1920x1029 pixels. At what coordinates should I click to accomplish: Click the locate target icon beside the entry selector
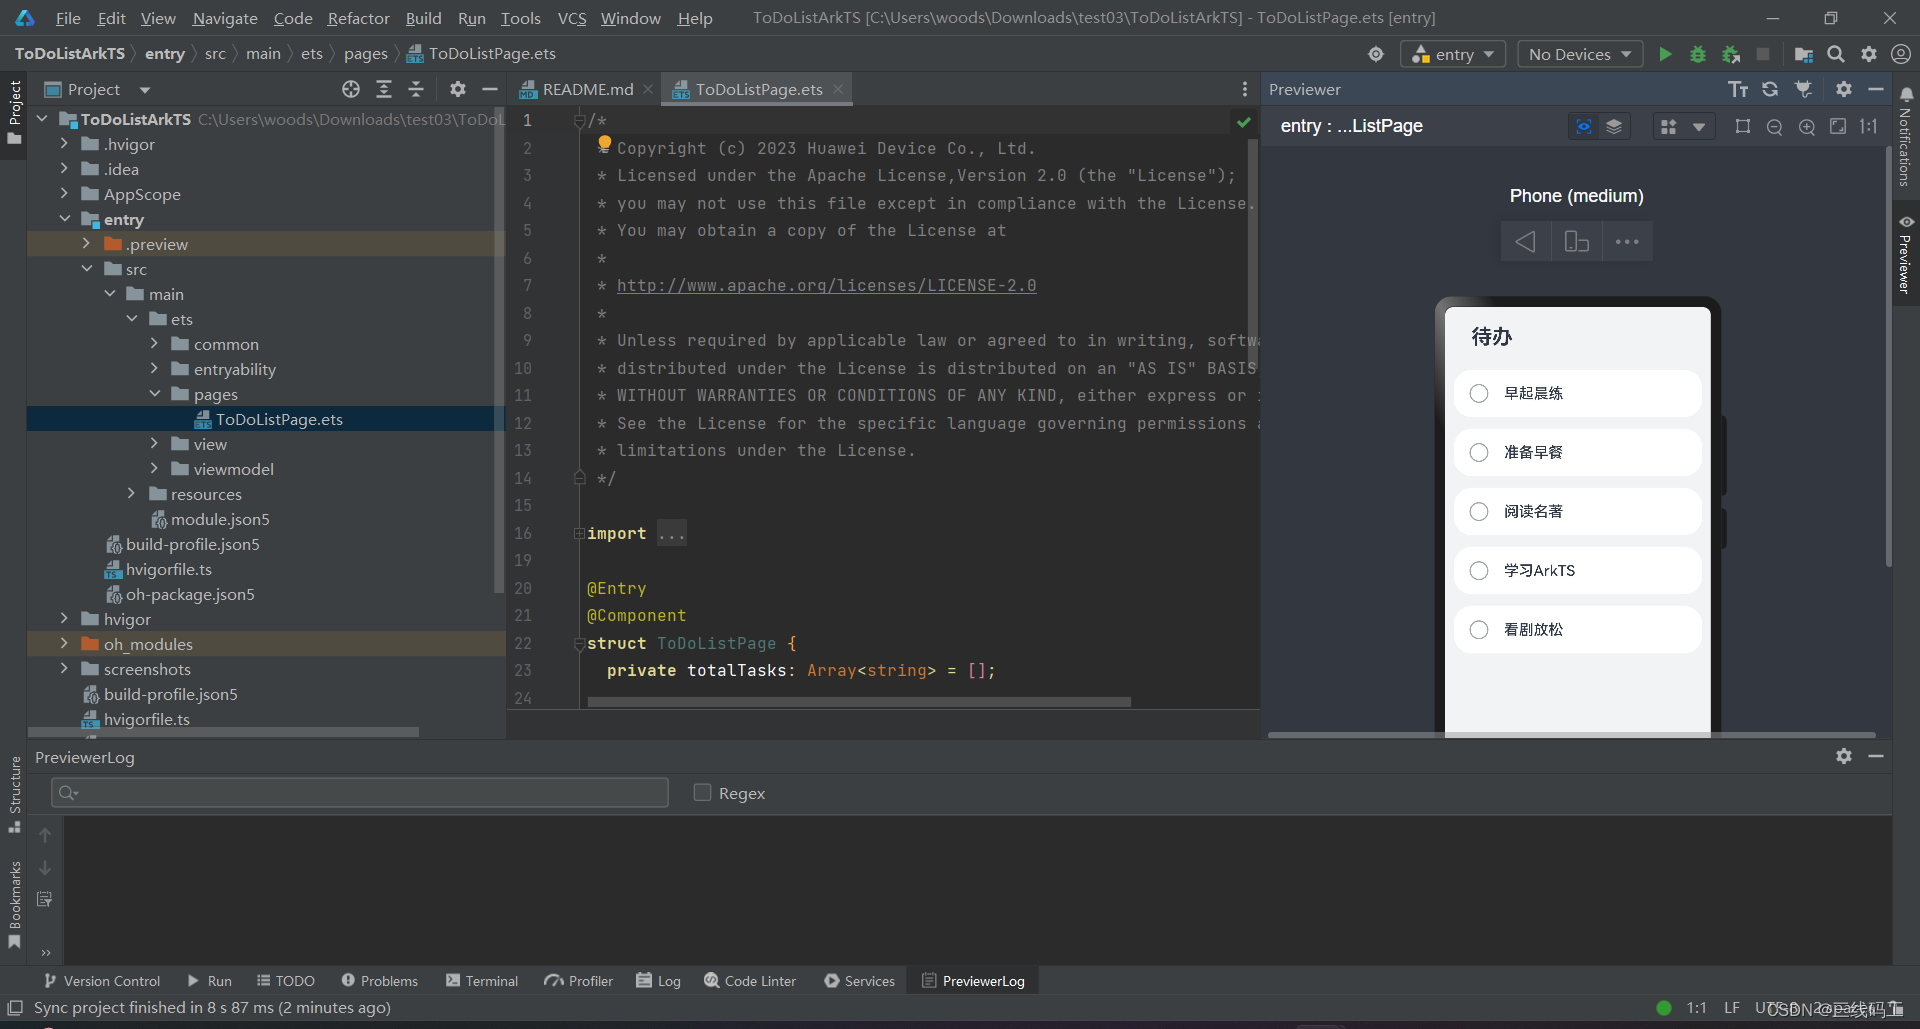1376,54
